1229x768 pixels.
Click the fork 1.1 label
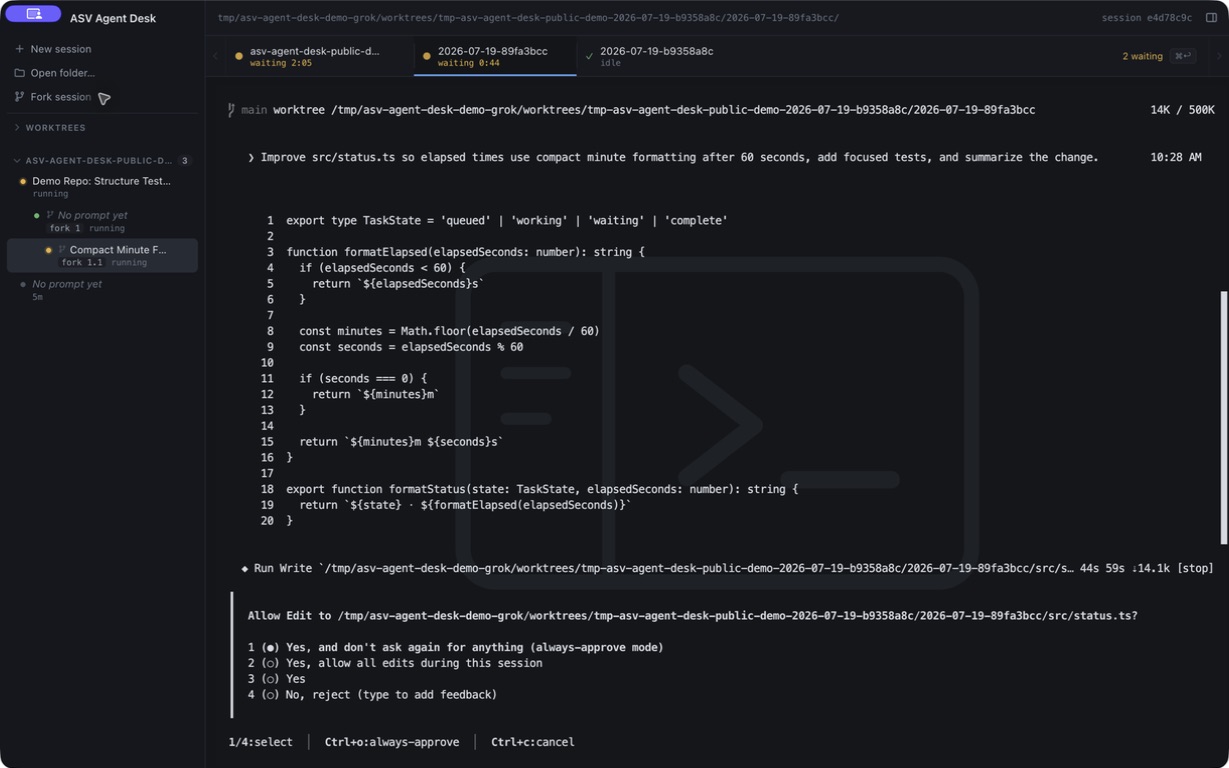pyautogui.click(x=82, y=263)
